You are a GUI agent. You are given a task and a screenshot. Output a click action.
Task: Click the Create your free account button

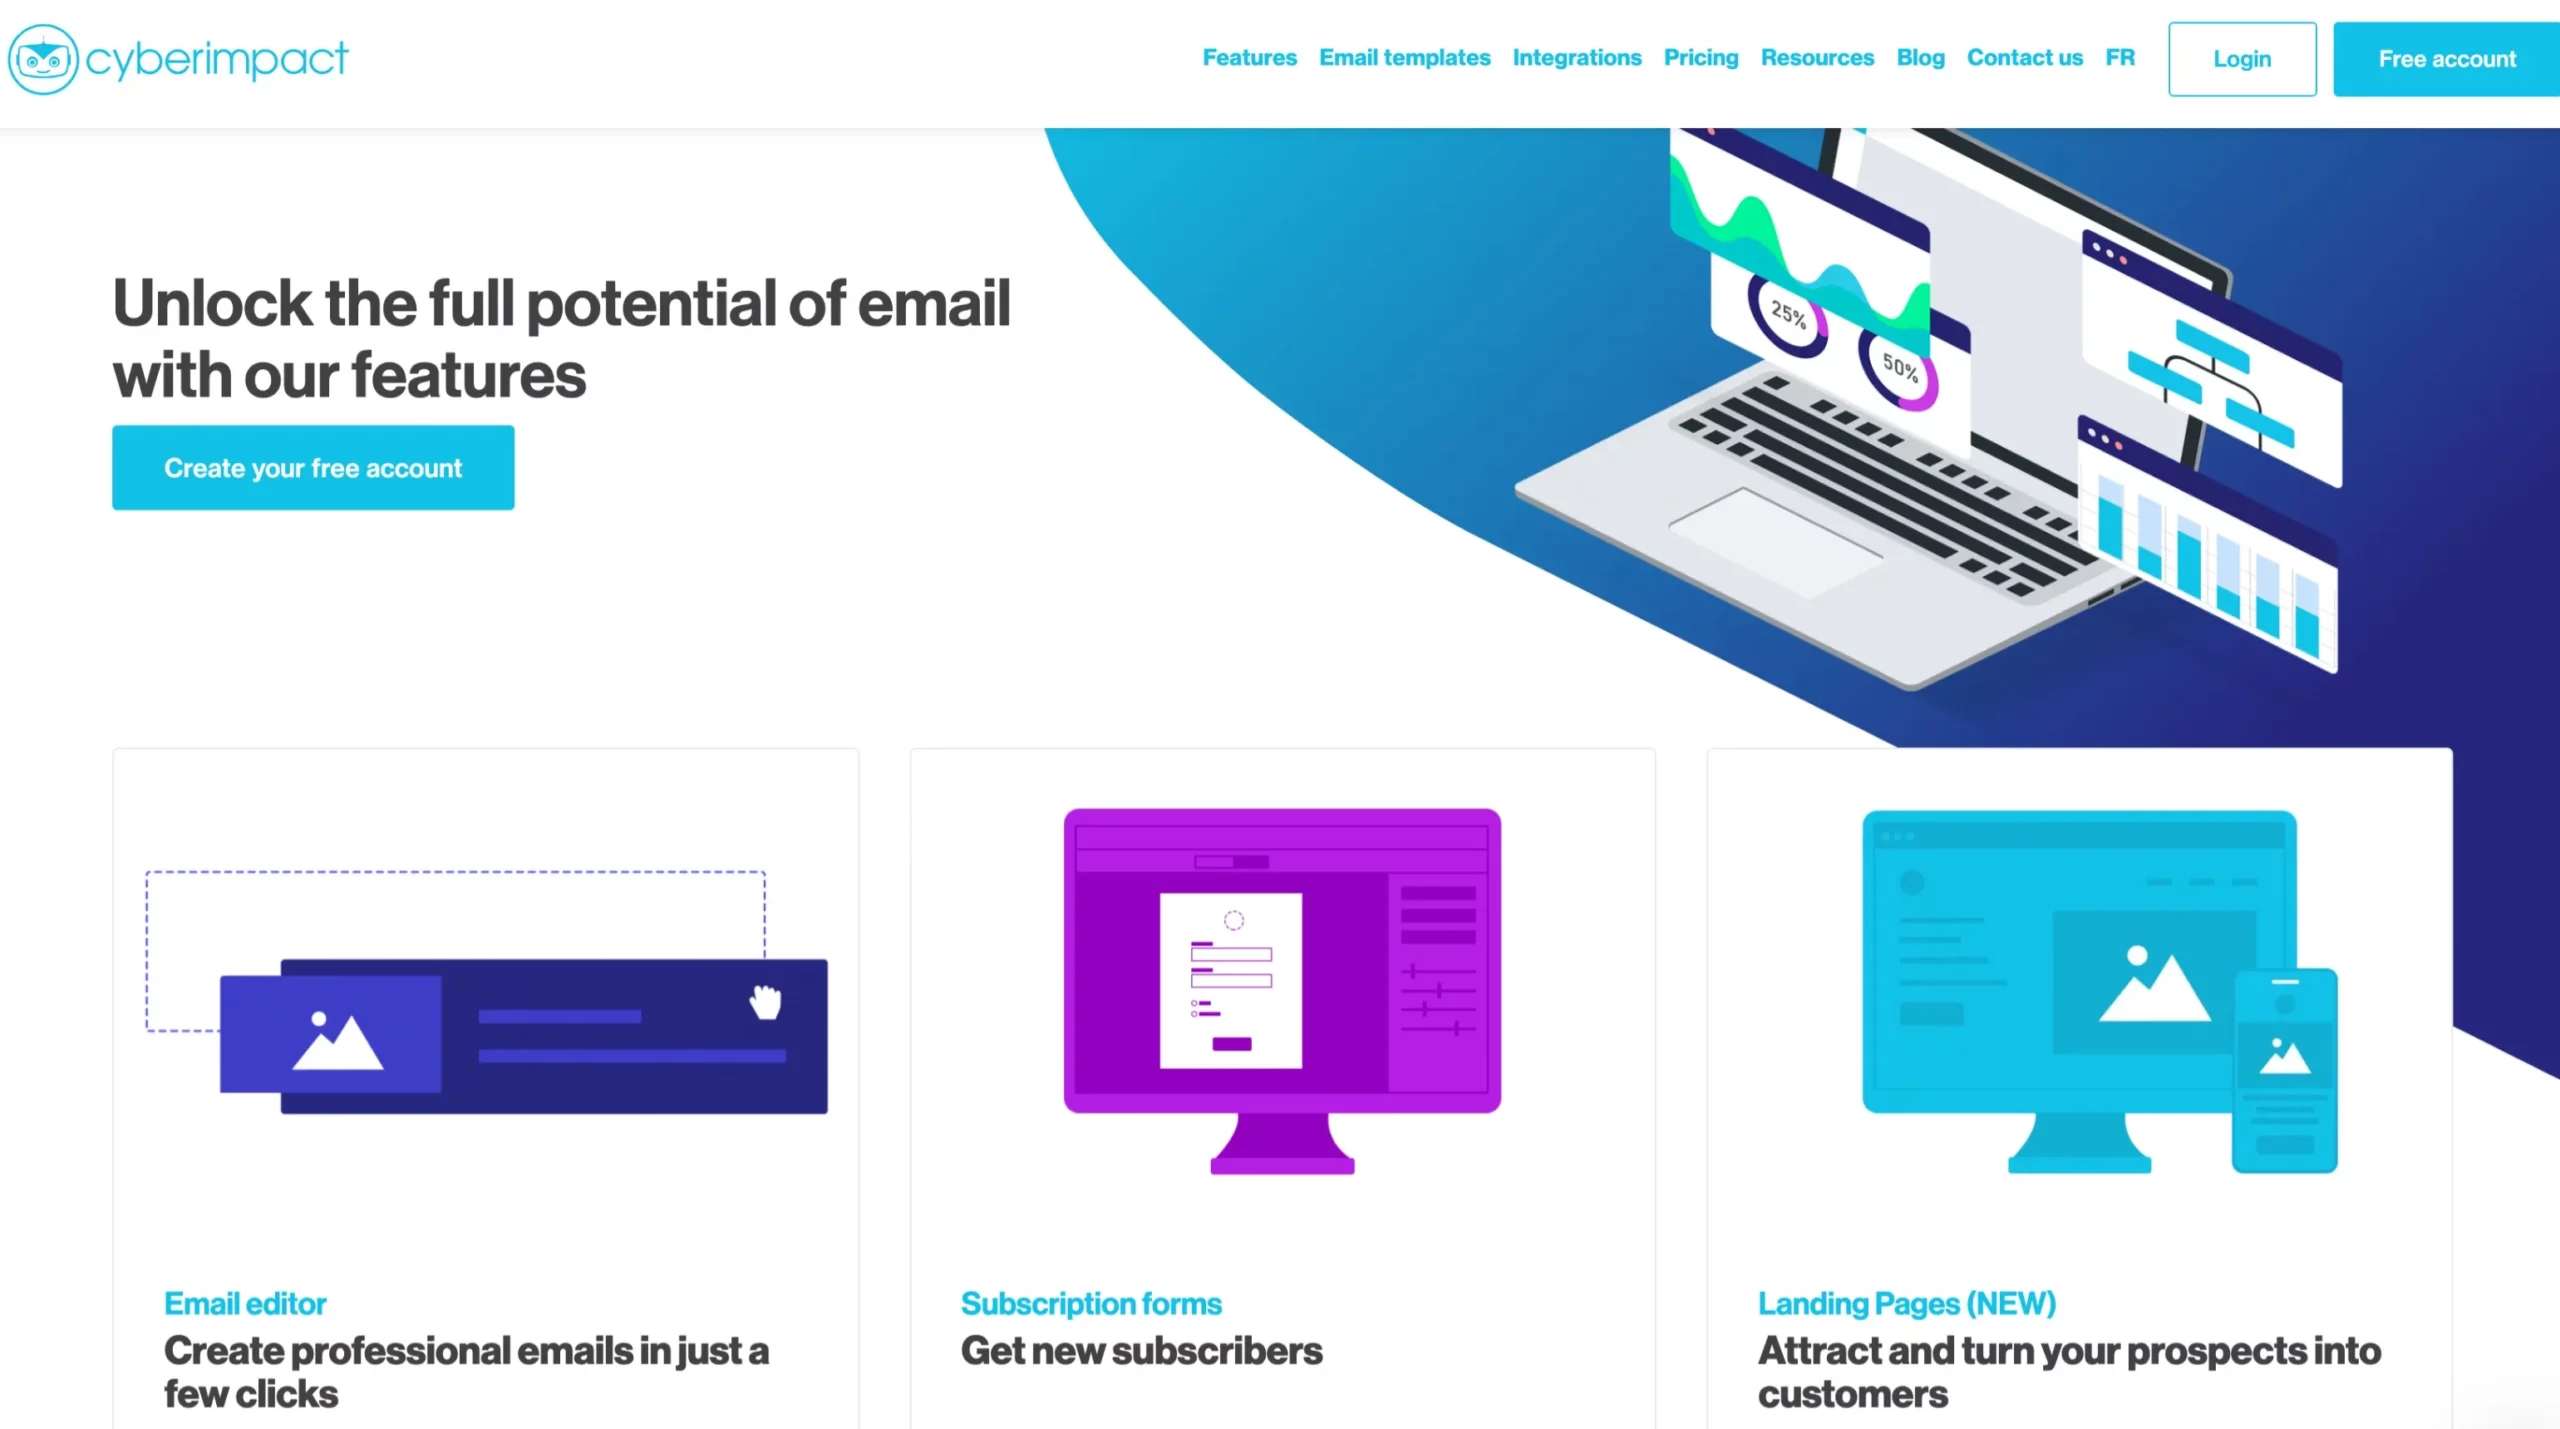[313, 468]
